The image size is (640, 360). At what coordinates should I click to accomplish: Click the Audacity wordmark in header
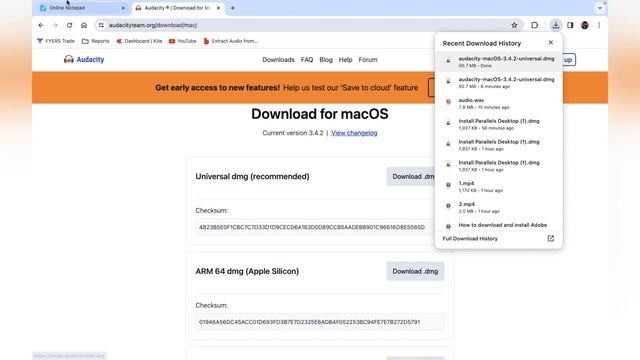pyautogui.click(x=90, y=60)
